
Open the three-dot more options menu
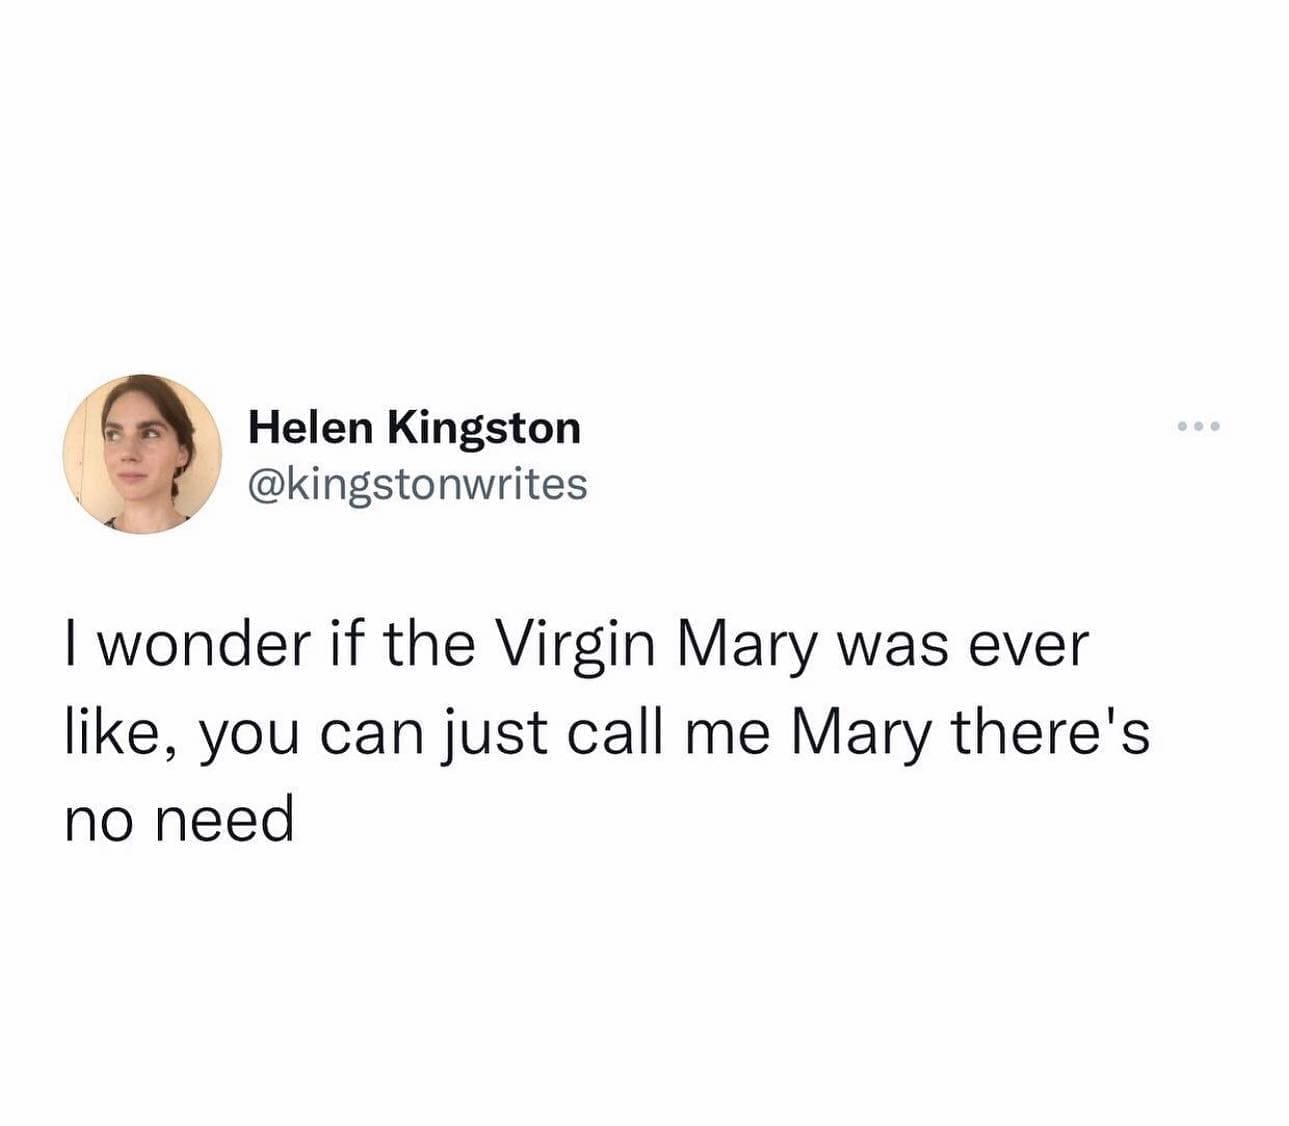coord(1199,427)
